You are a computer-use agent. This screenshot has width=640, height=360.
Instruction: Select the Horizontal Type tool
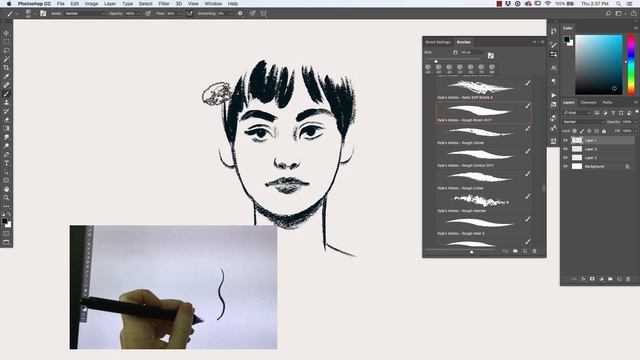tap(6, 163)
